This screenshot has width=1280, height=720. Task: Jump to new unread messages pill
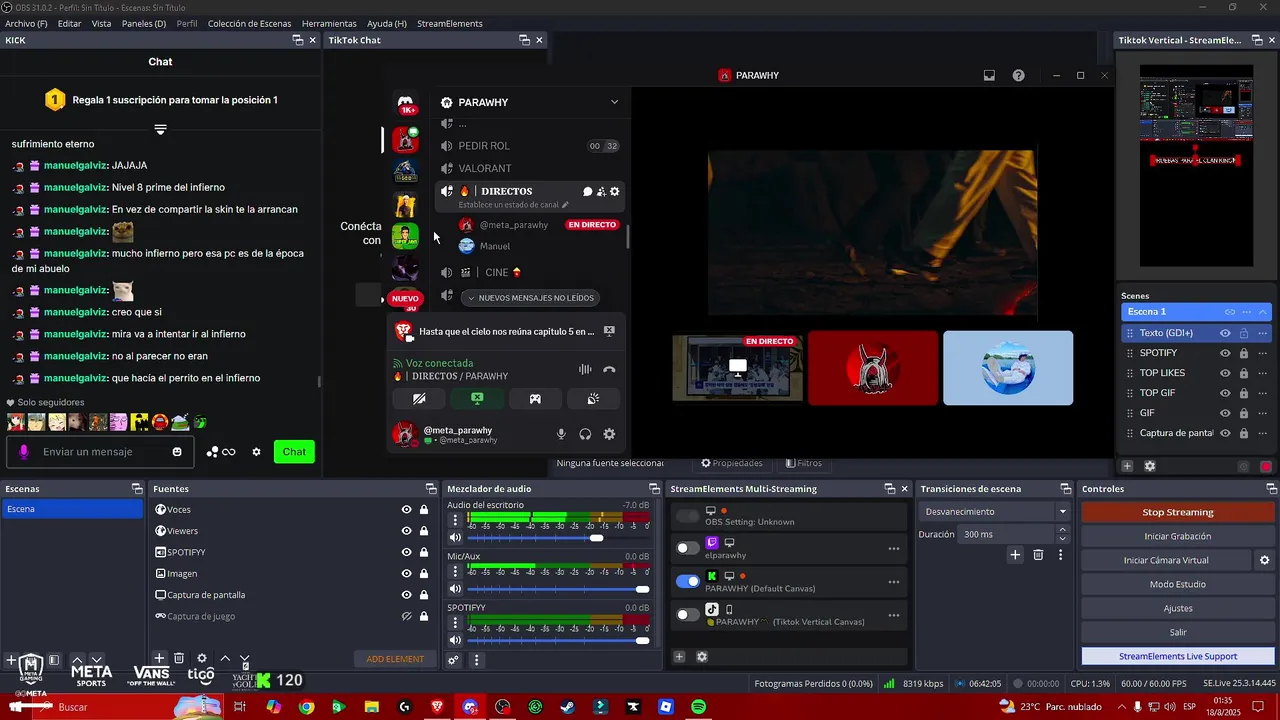pyautogui.click(x=531, y=298)
